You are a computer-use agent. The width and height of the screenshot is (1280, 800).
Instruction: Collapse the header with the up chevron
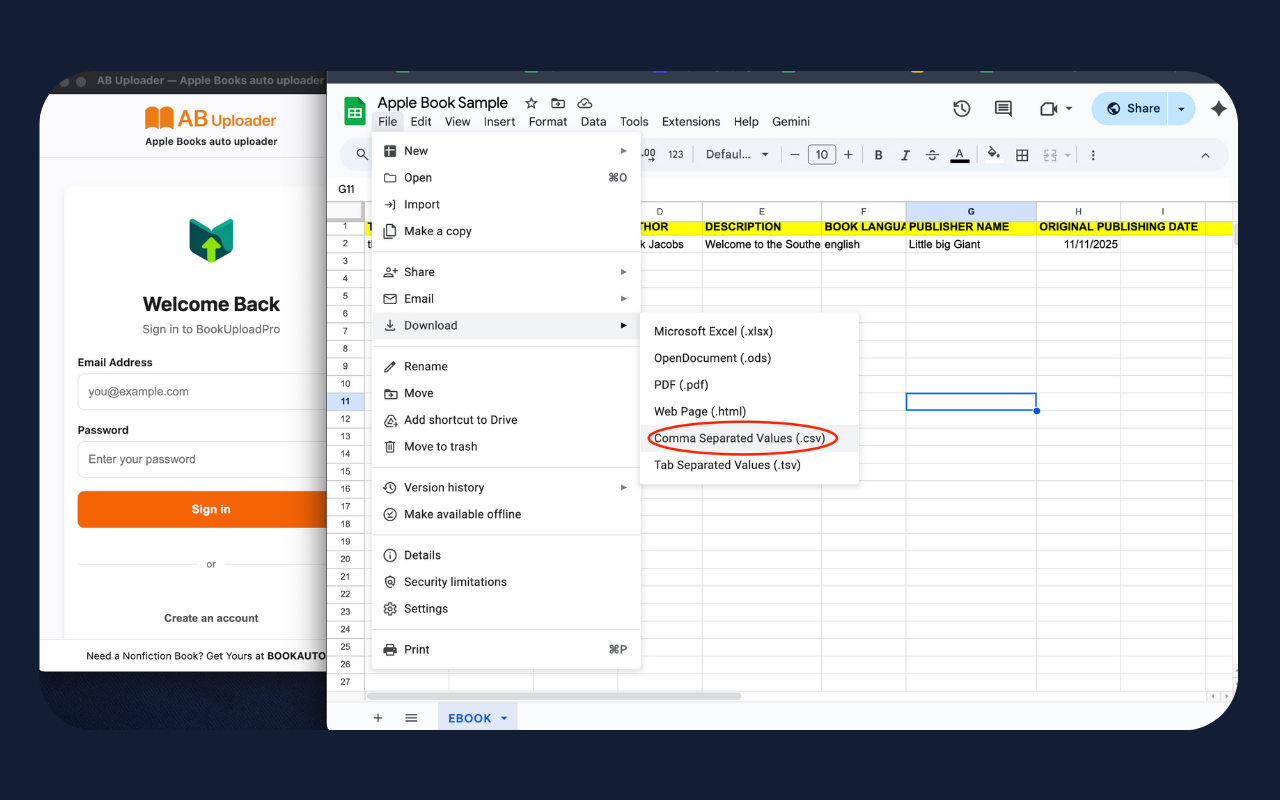1205,155
